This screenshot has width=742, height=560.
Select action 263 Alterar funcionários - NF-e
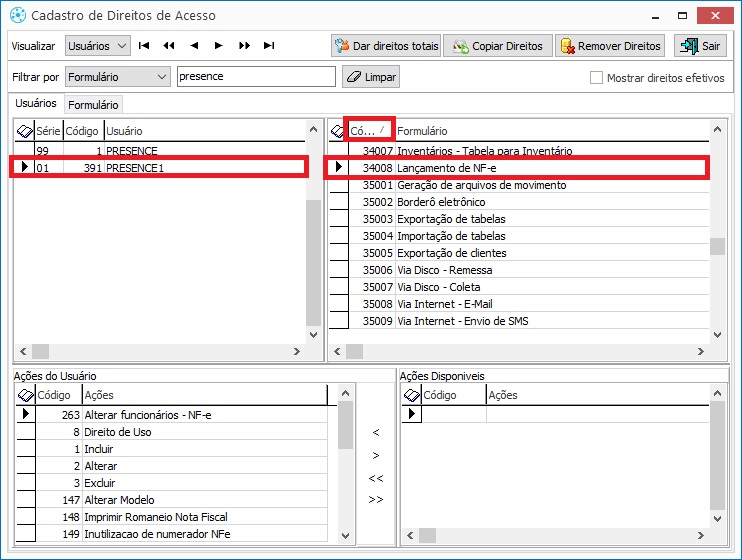point(172,415)
